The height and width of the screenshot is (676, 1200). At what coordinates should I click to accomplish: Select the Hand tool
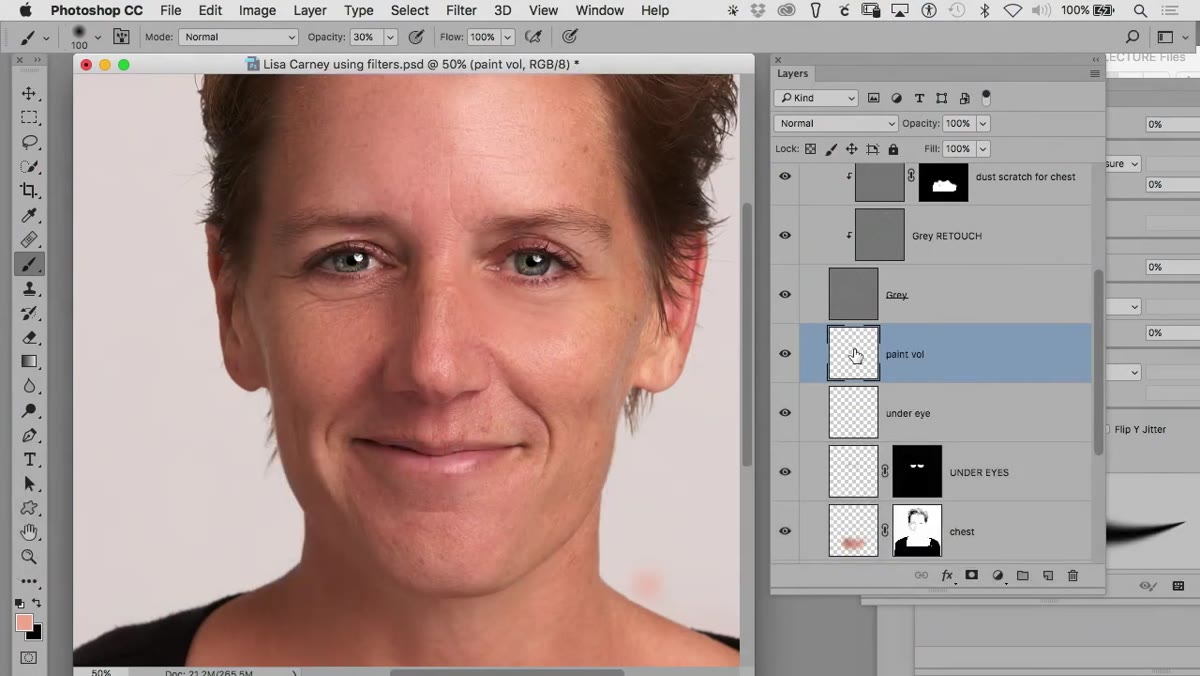[29, 532]
